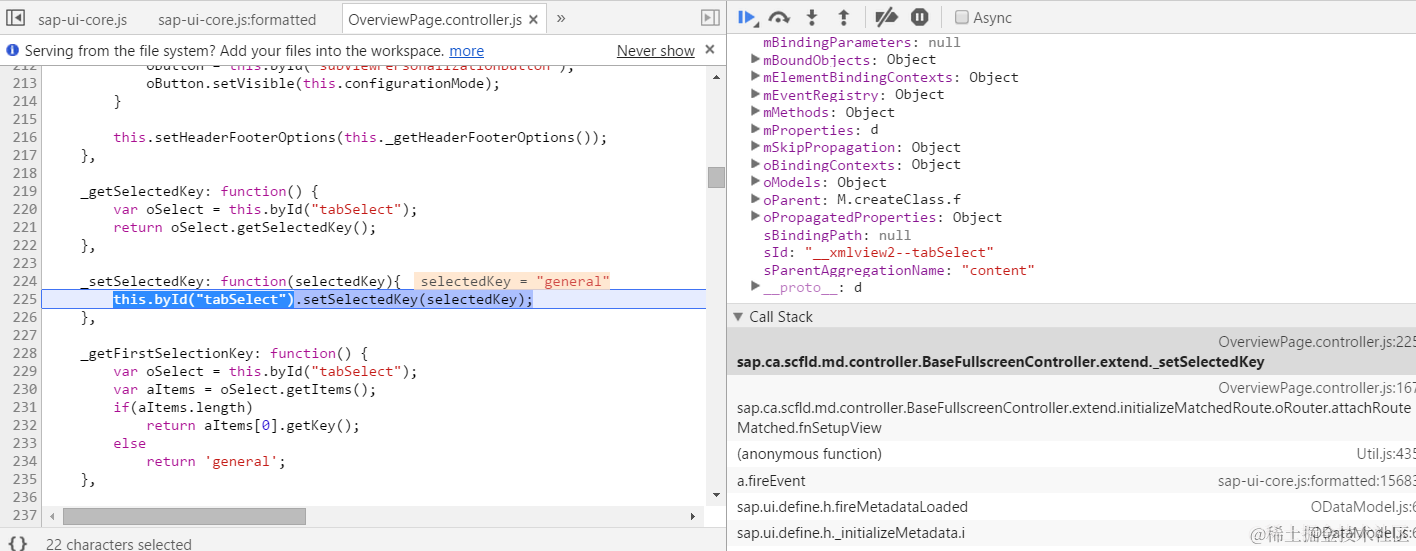The image size is (1416, 551).
Task: Step out of current function
Action: pos(843,17)
